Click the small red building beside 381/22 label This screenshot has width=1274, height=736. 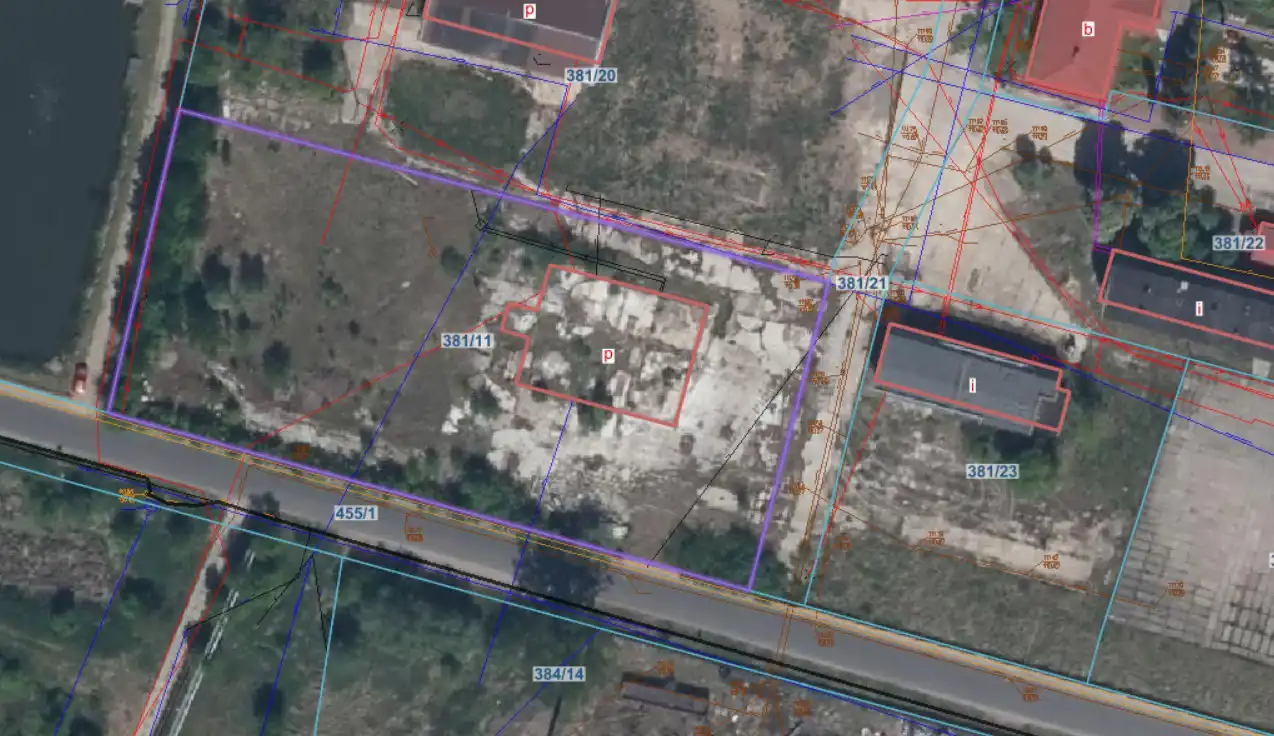click(1262, 238)
